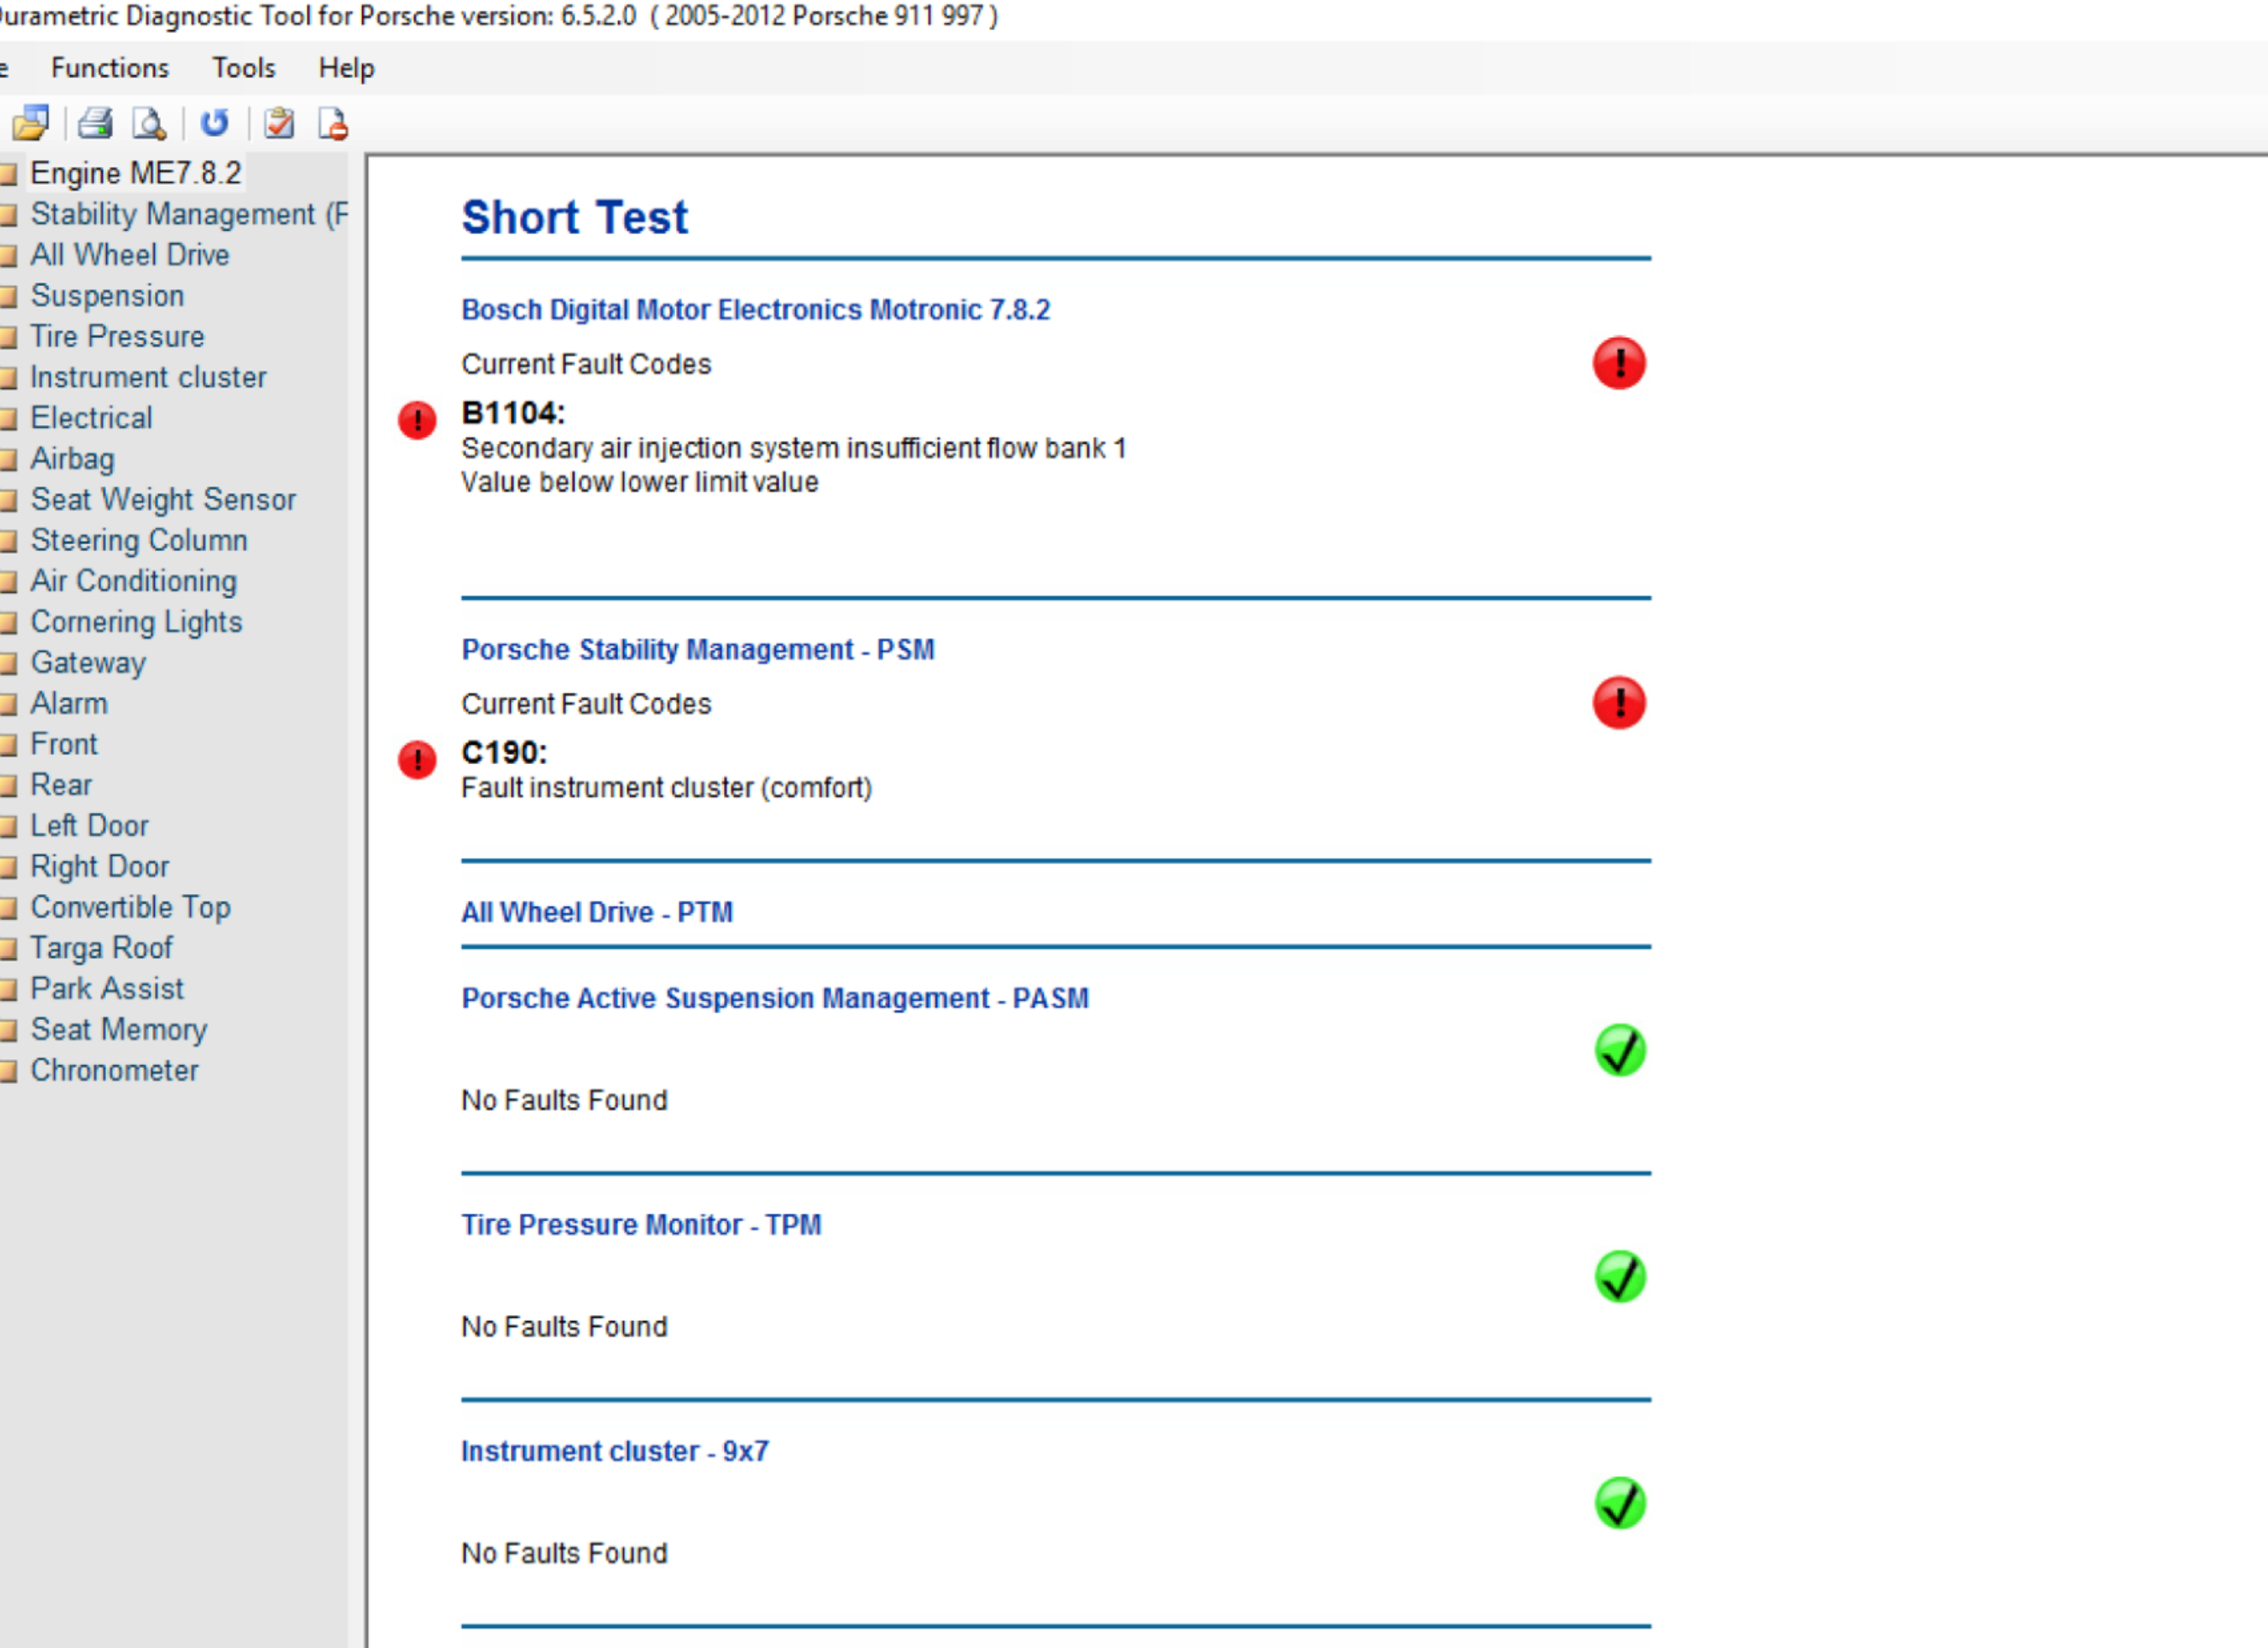Open the Functions menu

click(x=110, y=68)
